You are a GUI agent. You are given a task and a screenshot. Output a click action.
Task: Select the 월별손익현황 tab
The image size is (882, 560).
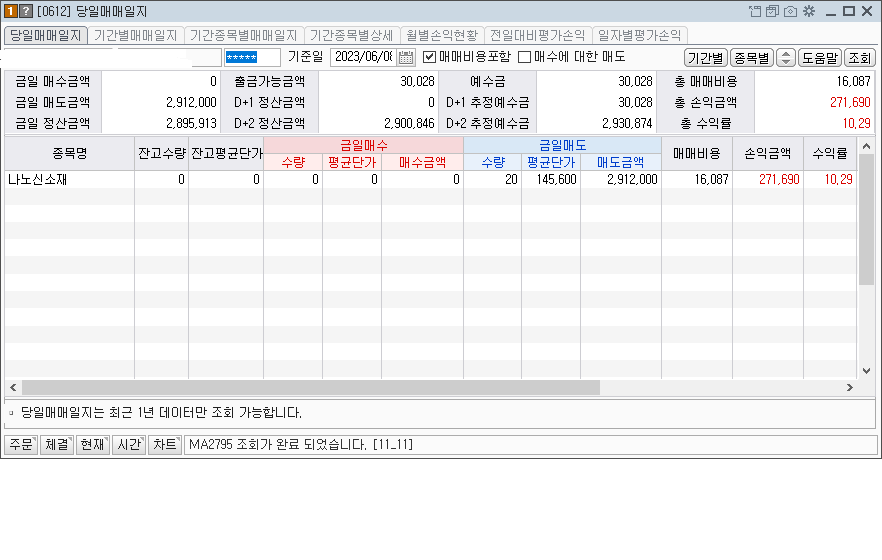click(442, 35)
